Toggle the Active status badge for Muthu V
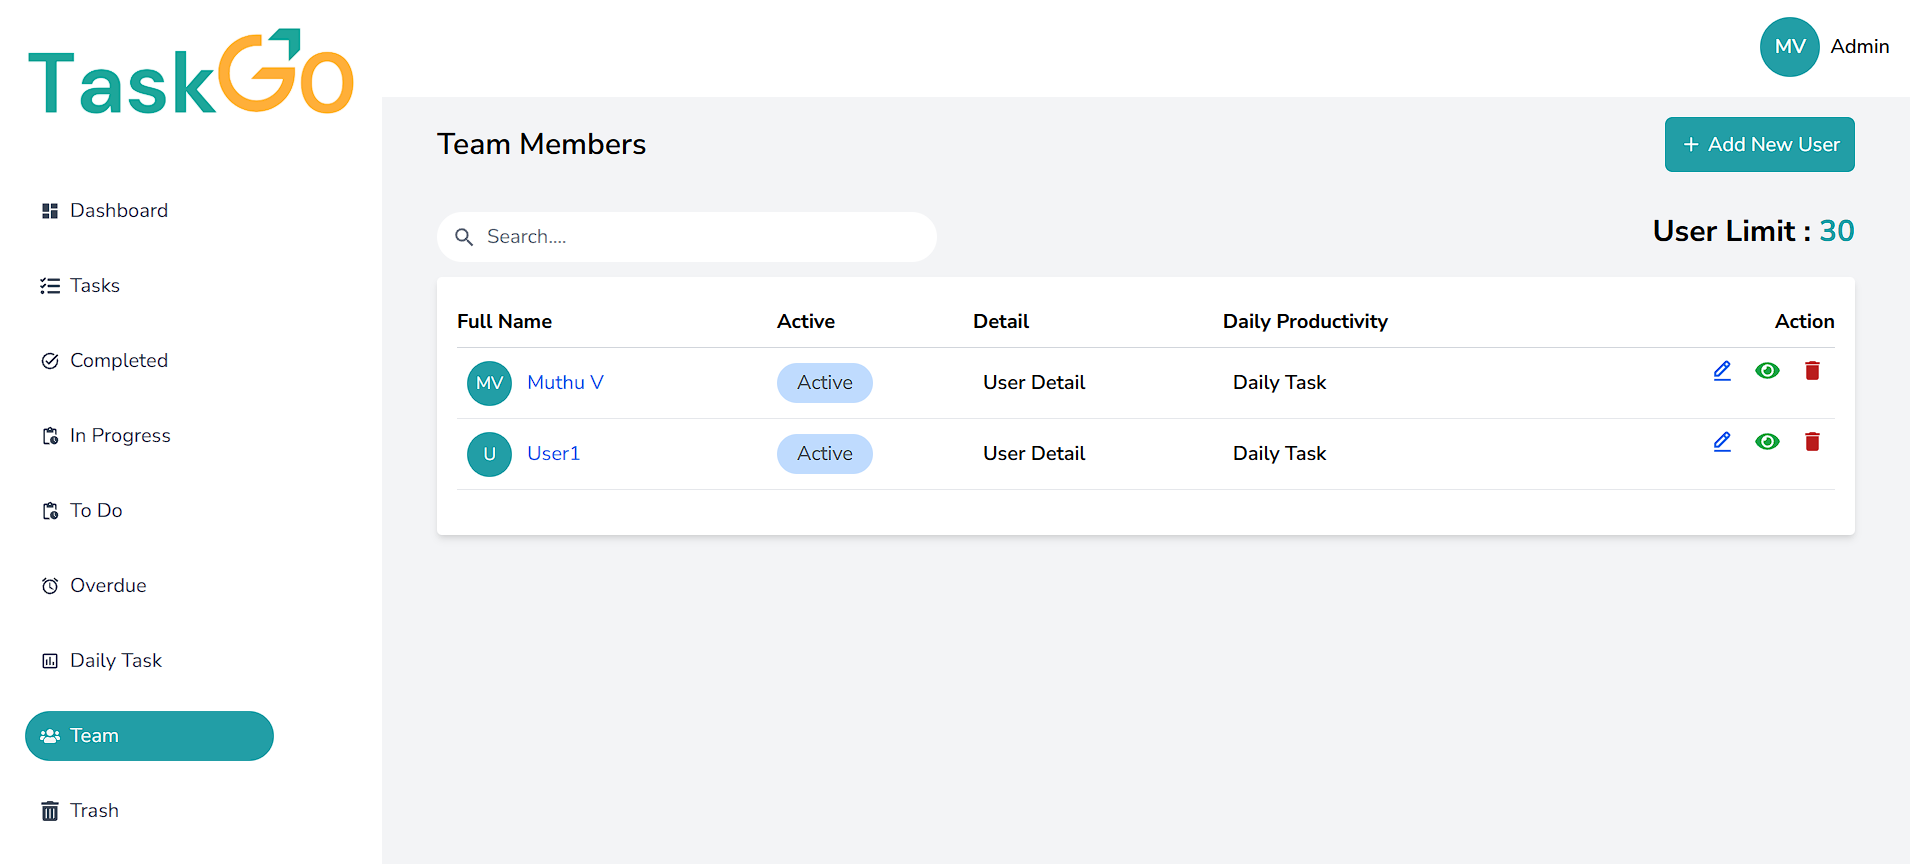The height and width of the screenshot is (864, 1919). point(824,383)
